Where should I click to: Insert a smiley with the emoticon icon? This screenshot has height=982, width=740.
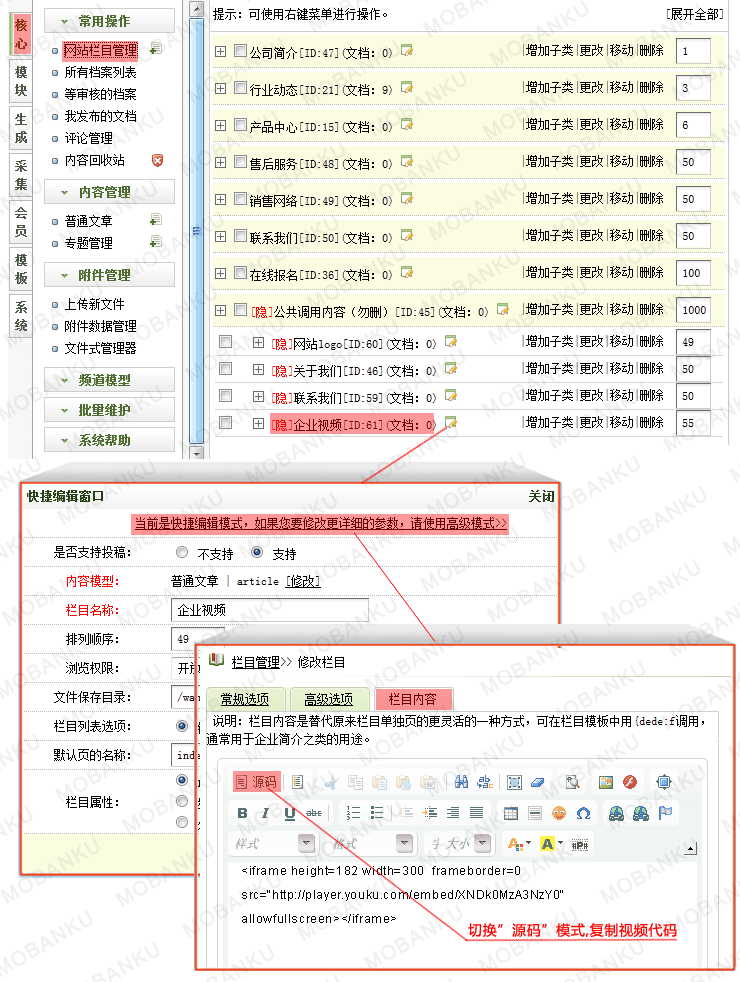[x=559, y=813]
